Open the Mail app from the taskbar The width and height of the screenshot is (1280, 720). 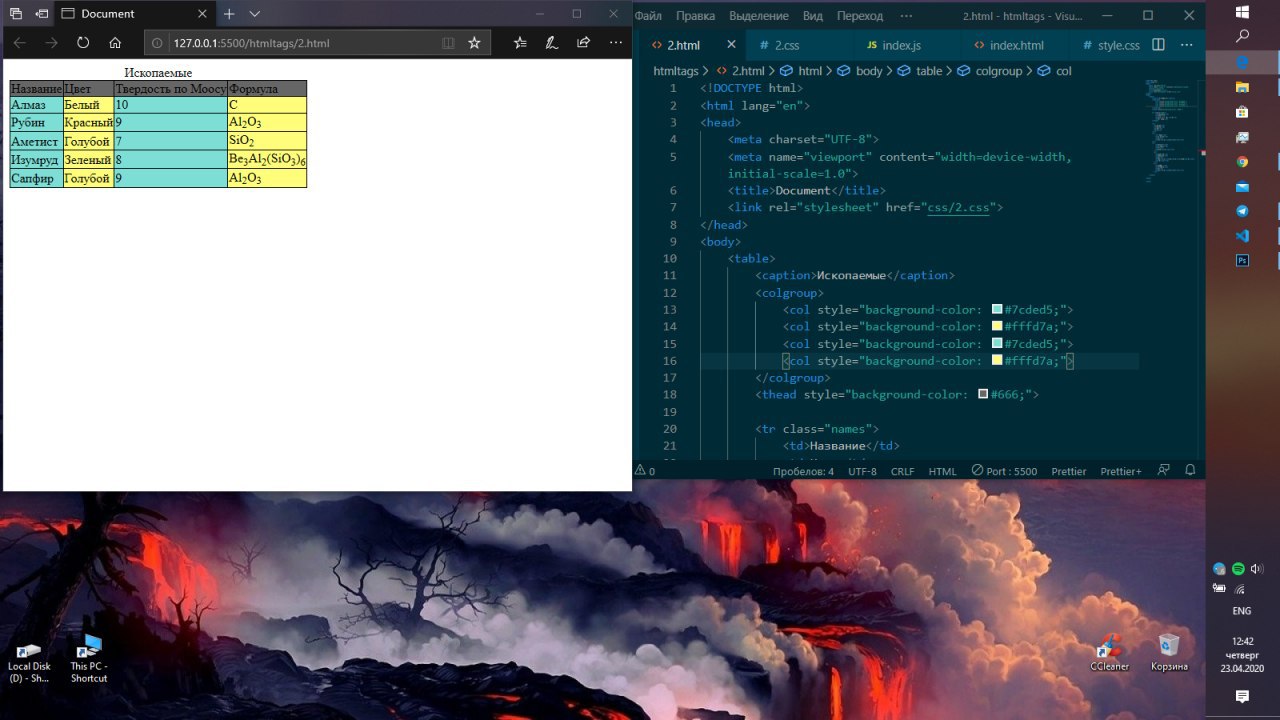click(x=1242, y=187)
